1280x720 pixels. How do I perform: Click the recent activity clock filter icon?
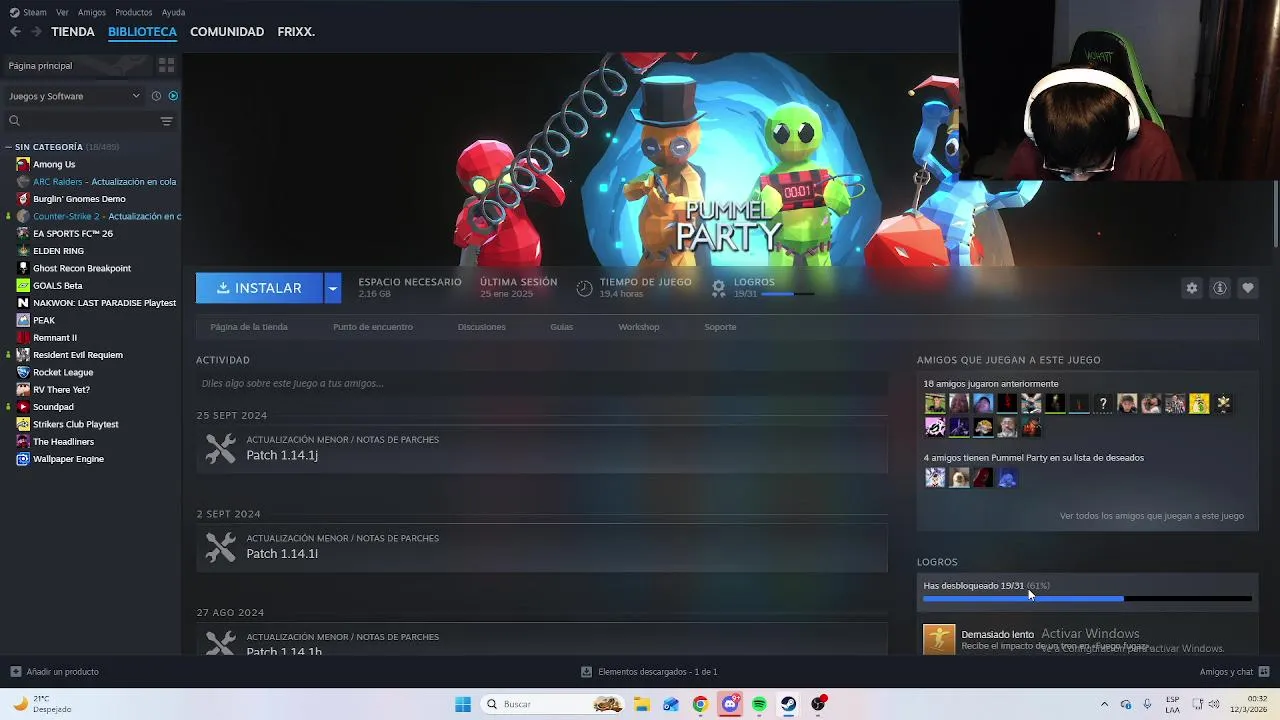[x=156, y=96]
